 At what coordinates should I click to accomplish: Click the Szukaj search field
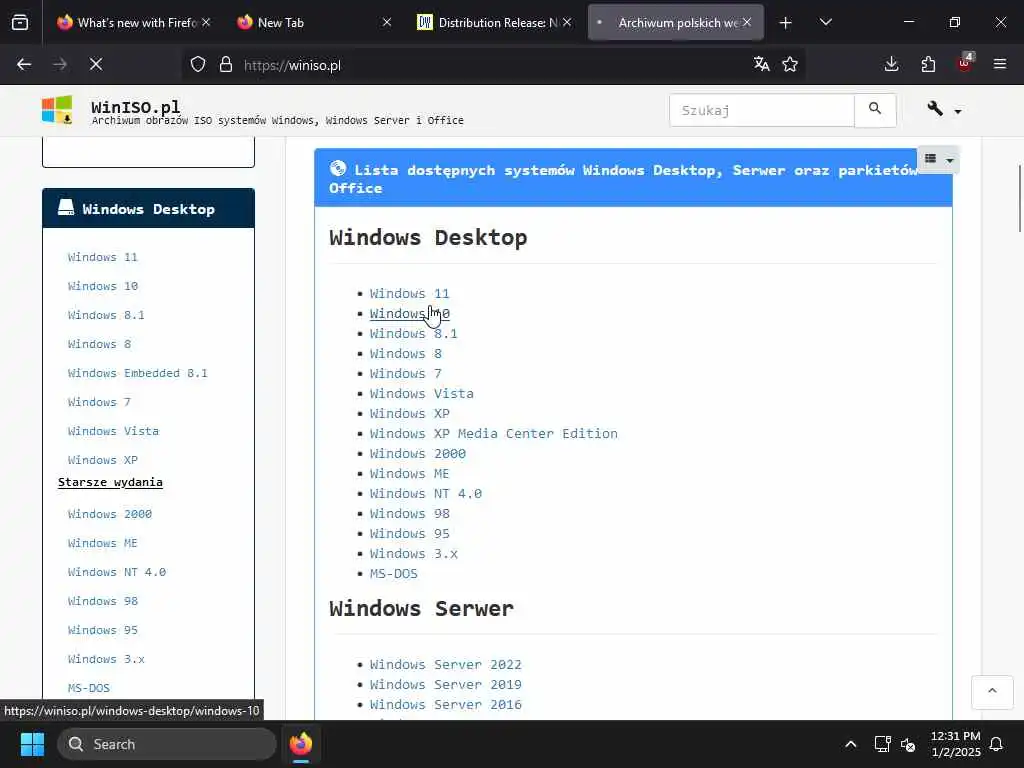pyautogui.click(x=761, y=110)
